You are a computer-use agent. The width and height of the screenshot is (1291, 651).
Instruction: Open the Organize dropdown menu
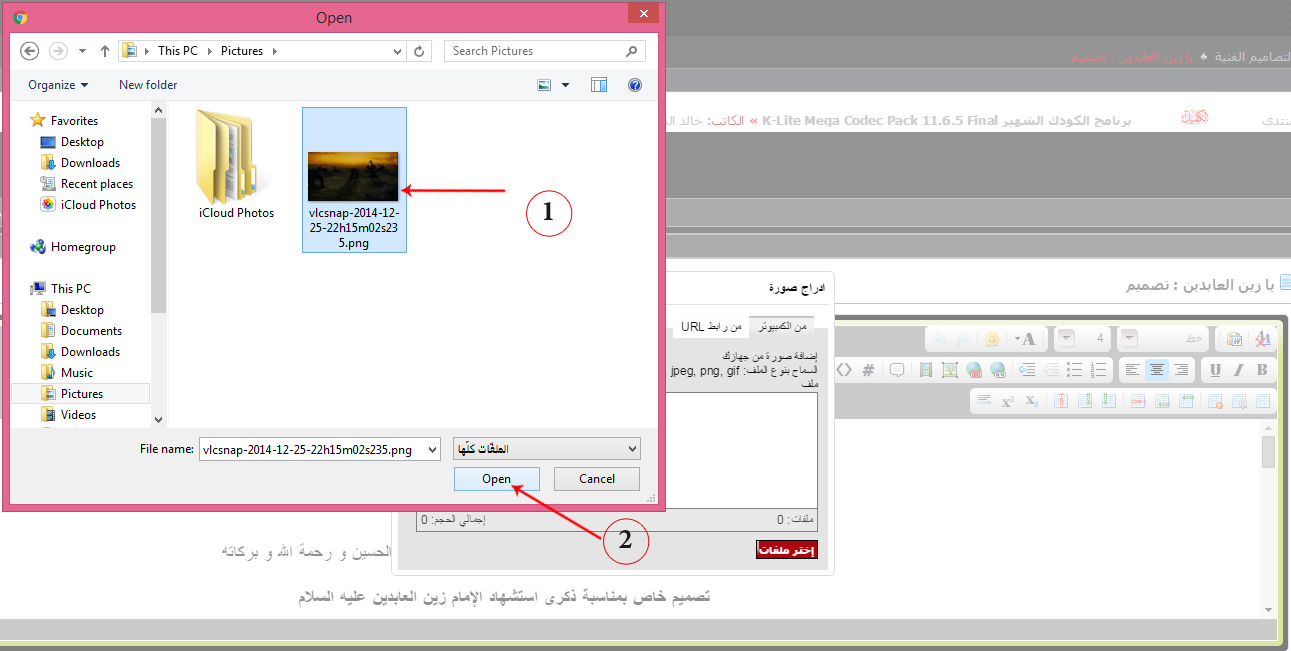tap(58, 85)
